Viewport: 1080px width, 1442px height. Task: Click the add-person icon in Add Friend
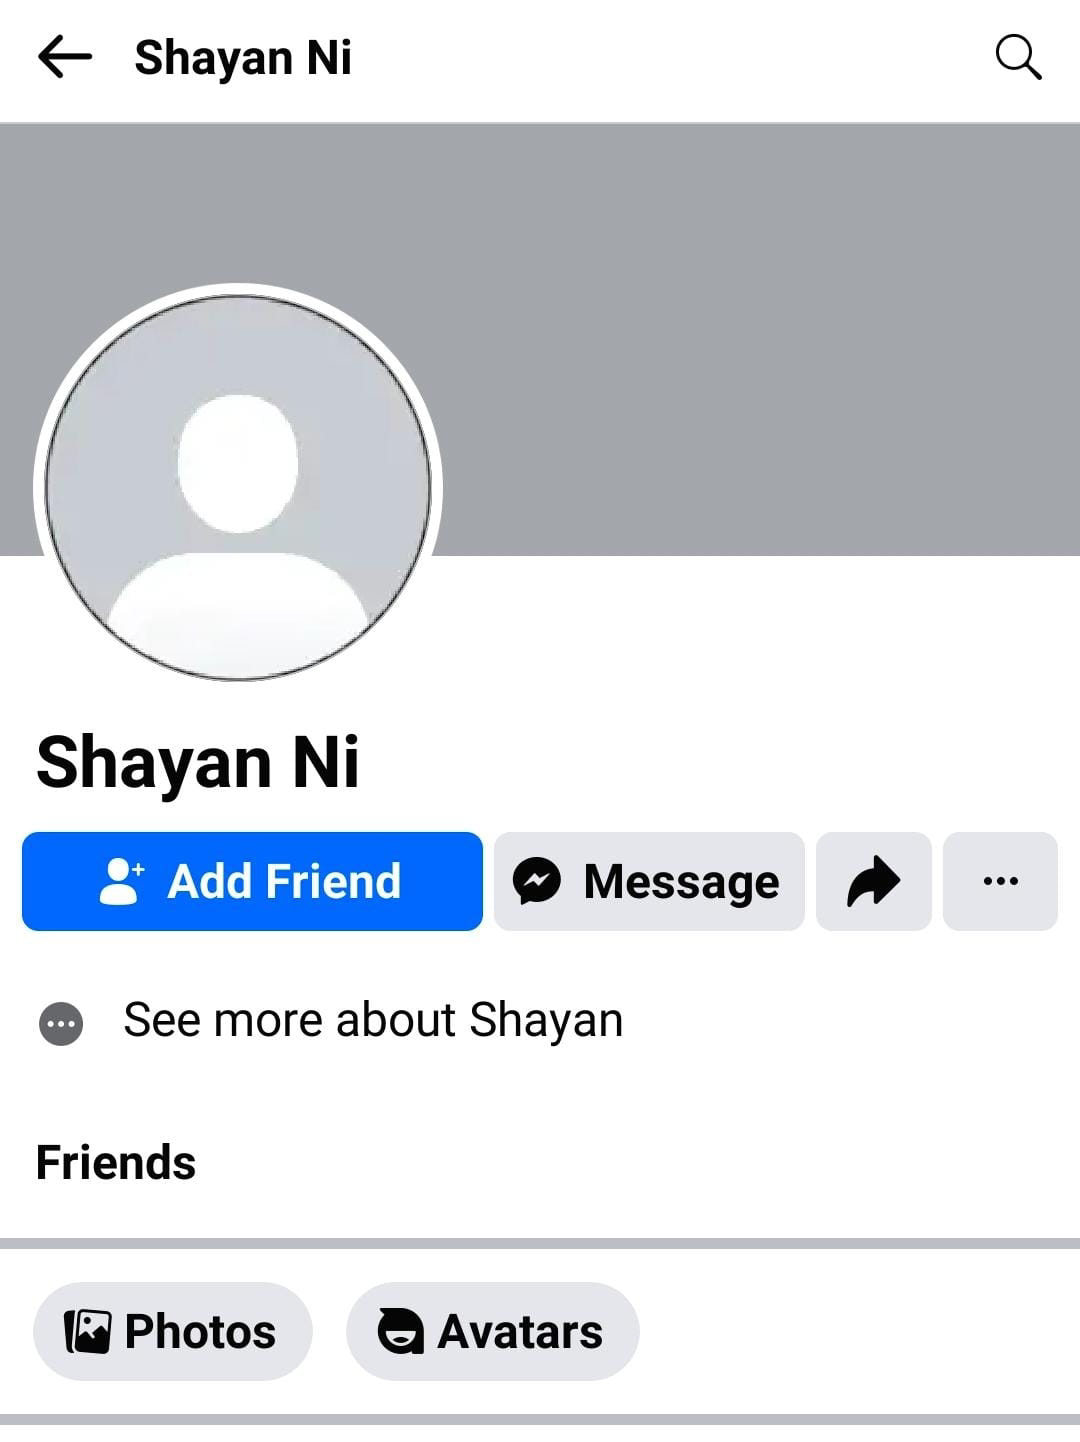pos(122,881)
